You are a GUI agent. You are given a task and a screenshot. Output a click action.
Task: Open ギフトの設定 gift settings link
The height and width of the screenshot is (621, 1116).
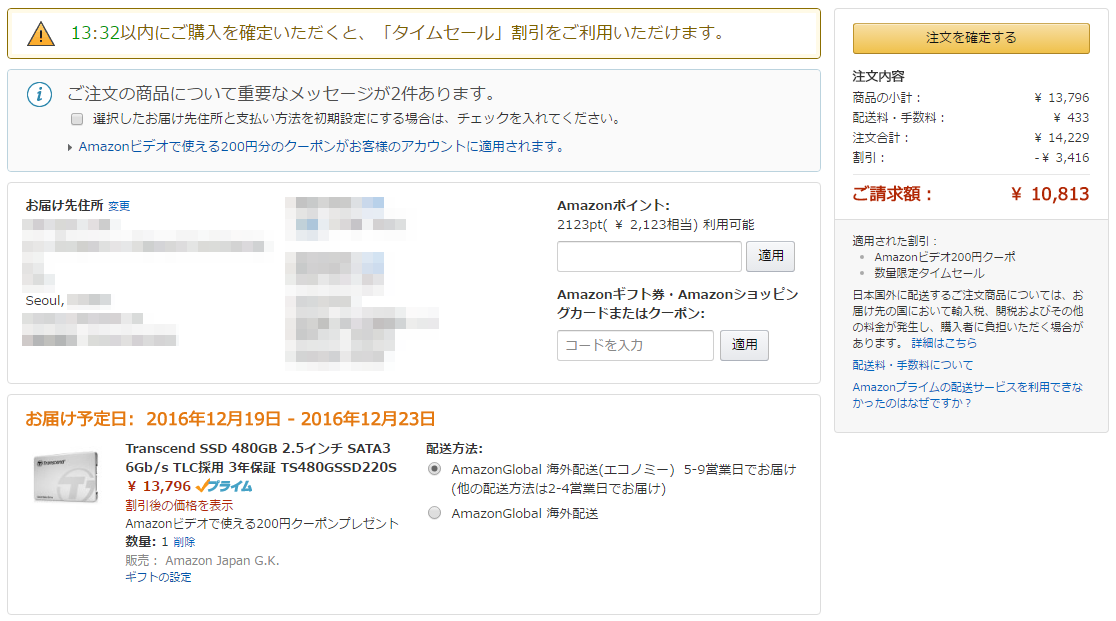(x=158, y=577)
